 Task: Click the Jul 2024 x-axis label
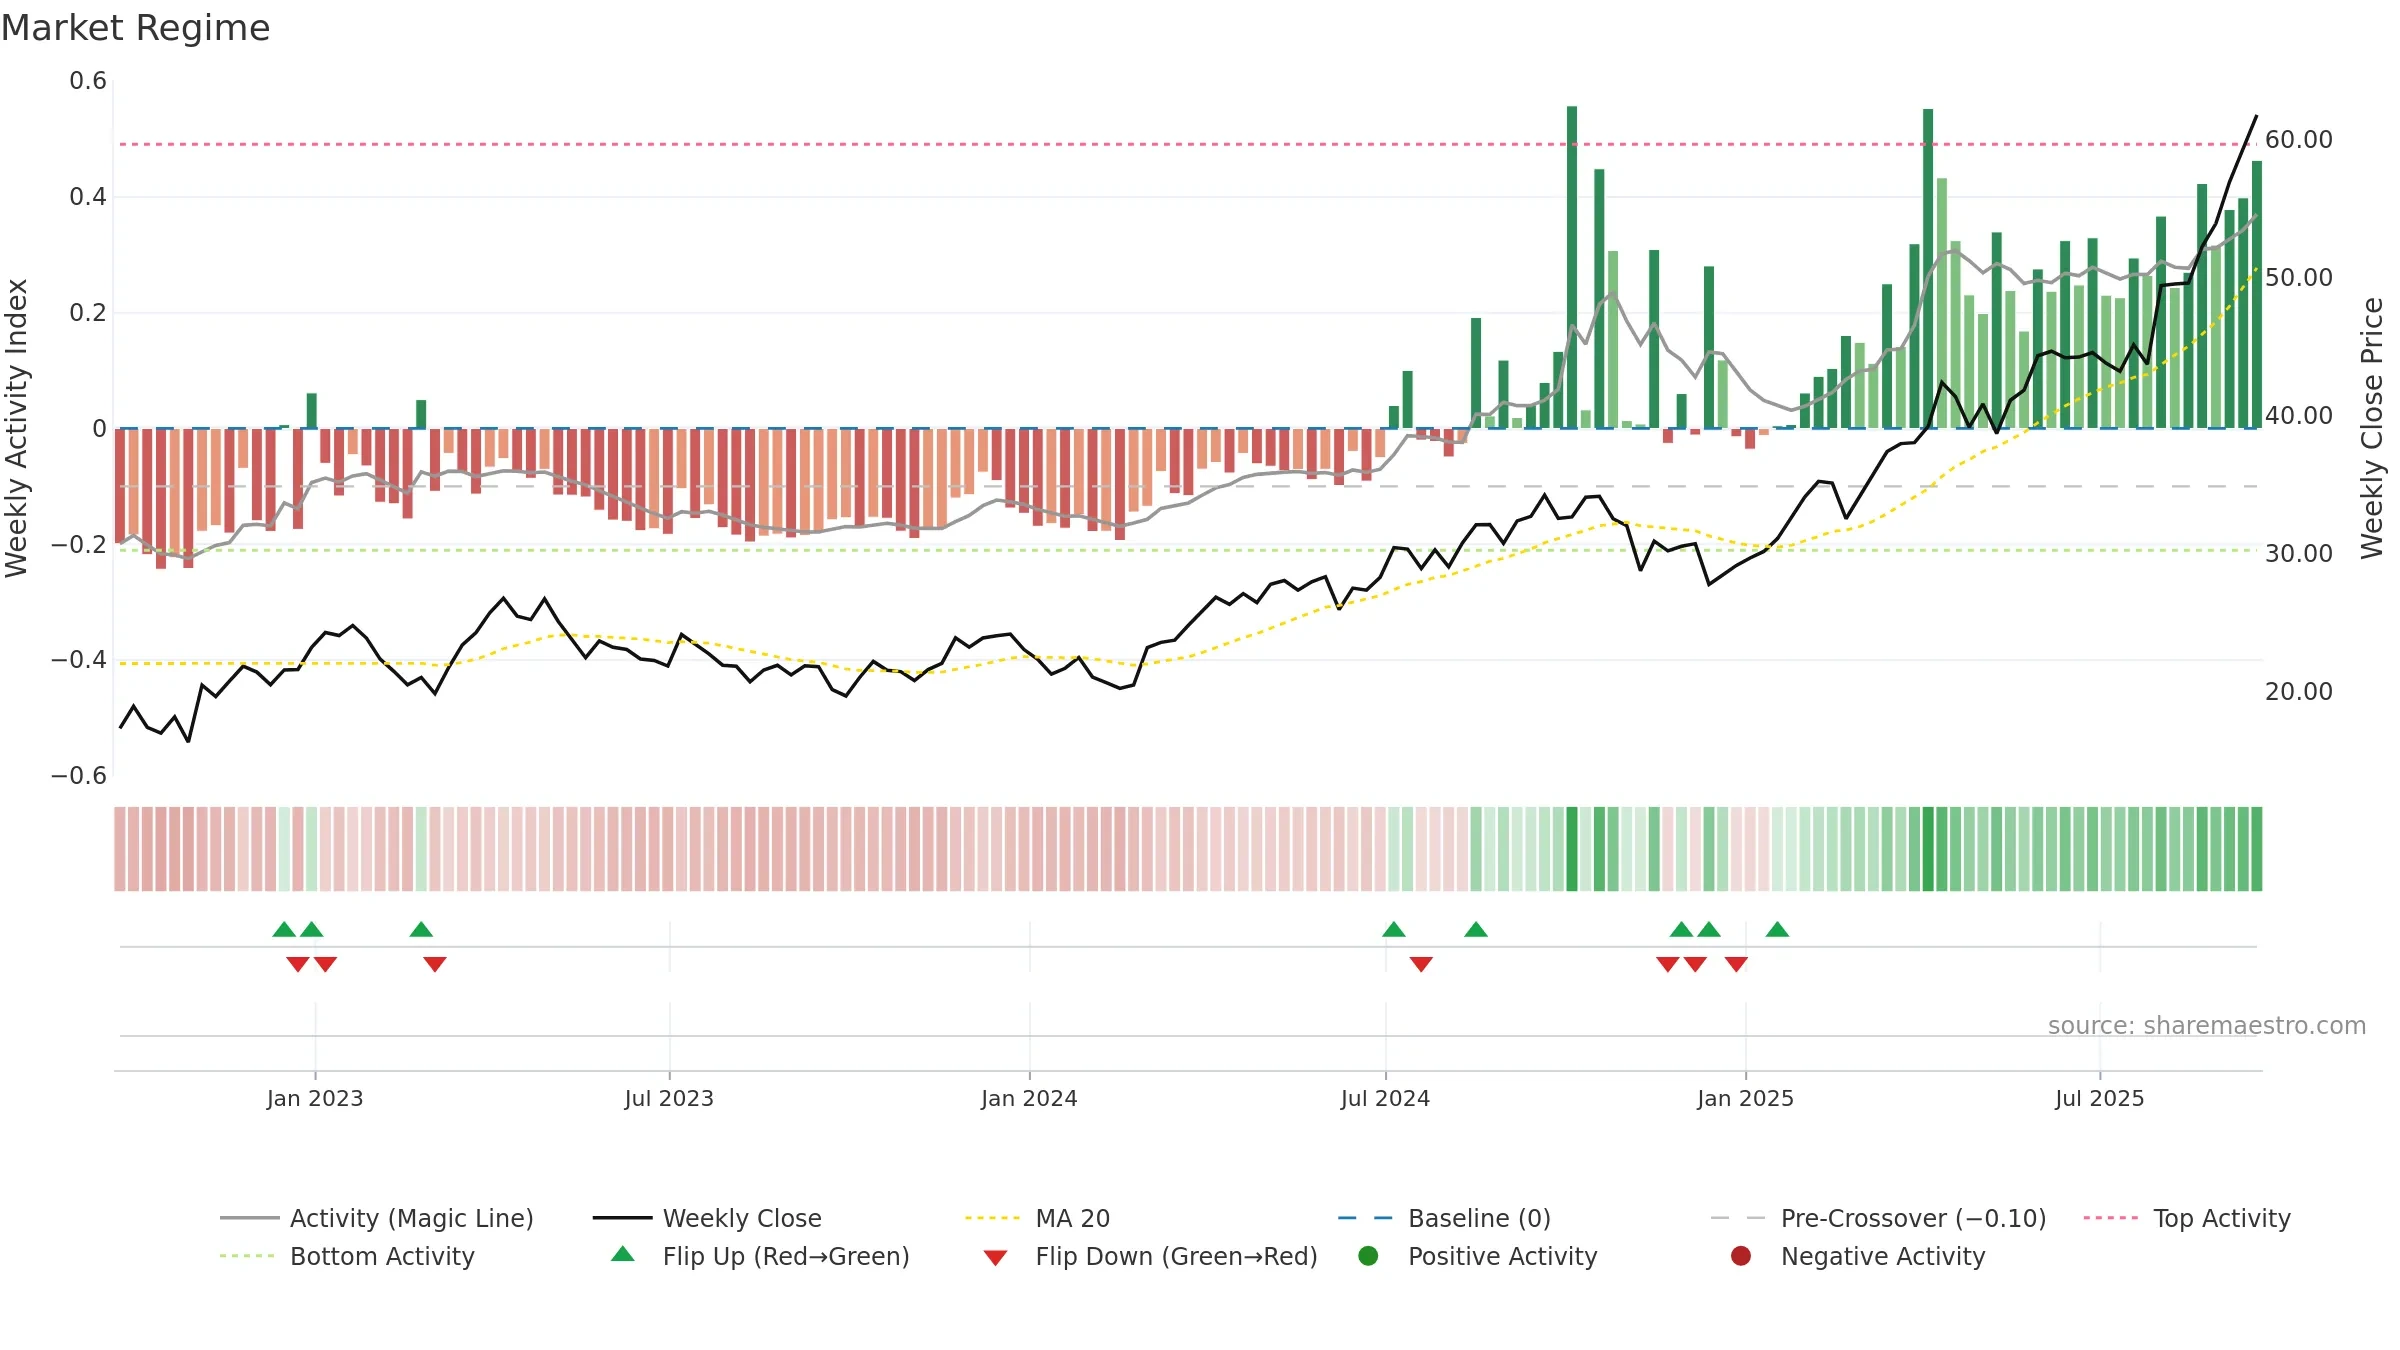[x=1385, y=1098]
